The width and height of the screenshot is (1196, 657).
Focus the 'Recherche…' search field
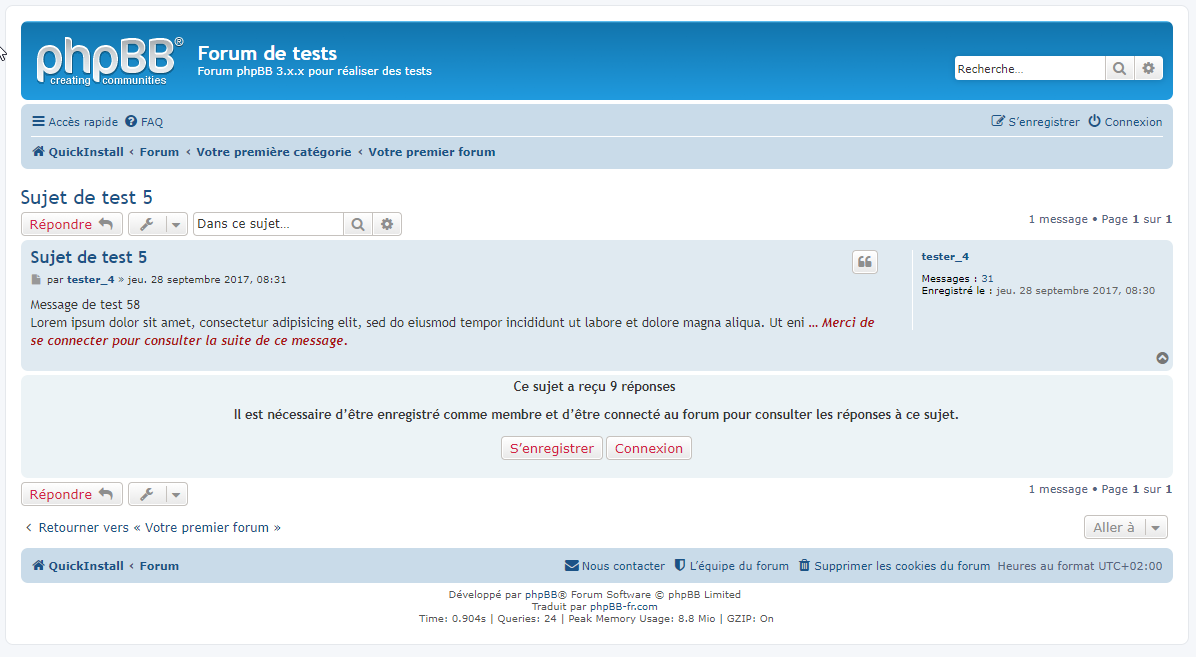pos(1029,69)
